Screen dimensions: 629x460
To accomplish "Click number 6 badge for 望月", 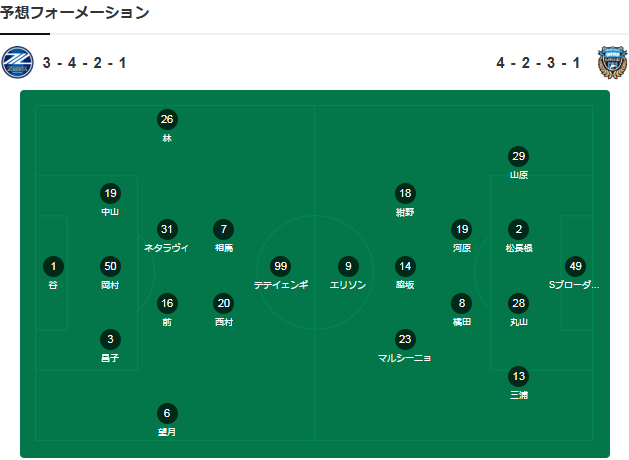I will coord(167,413).
